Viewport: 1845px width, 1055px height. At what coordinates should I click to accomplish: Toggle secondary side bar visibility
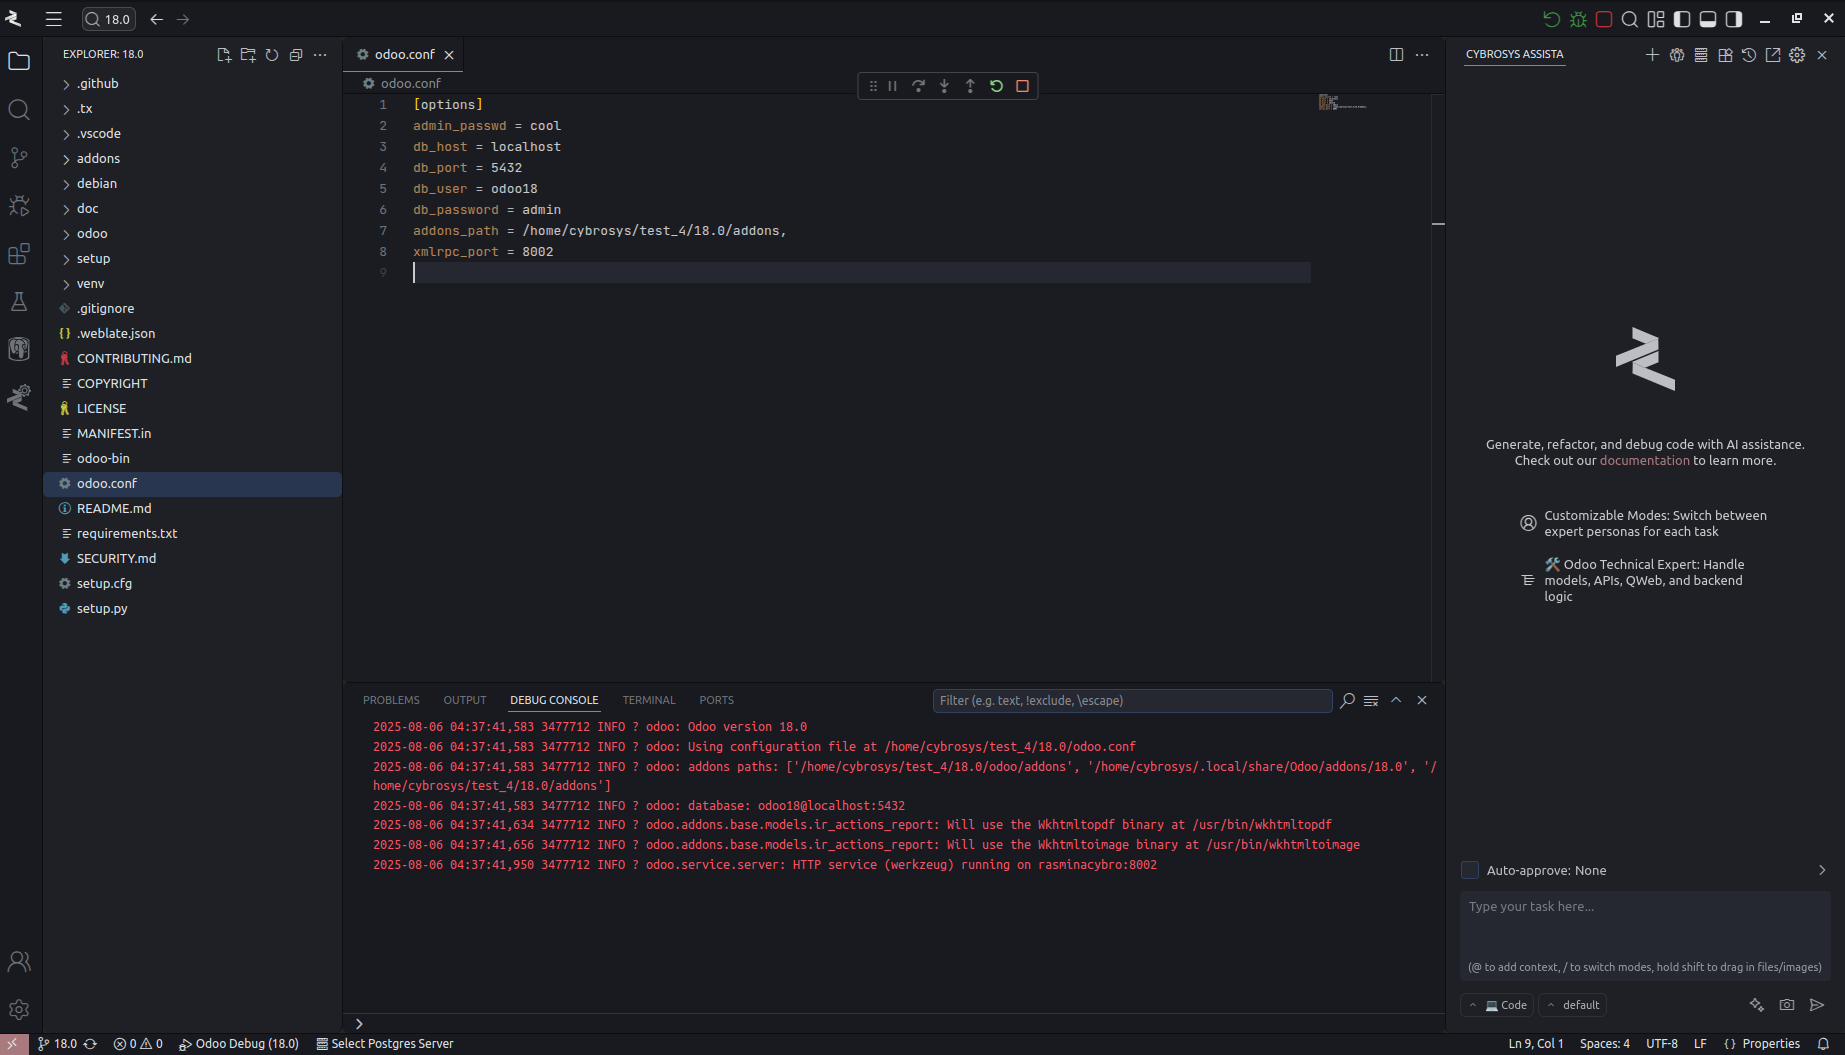pyautogui.click(x=1734, y=19)
